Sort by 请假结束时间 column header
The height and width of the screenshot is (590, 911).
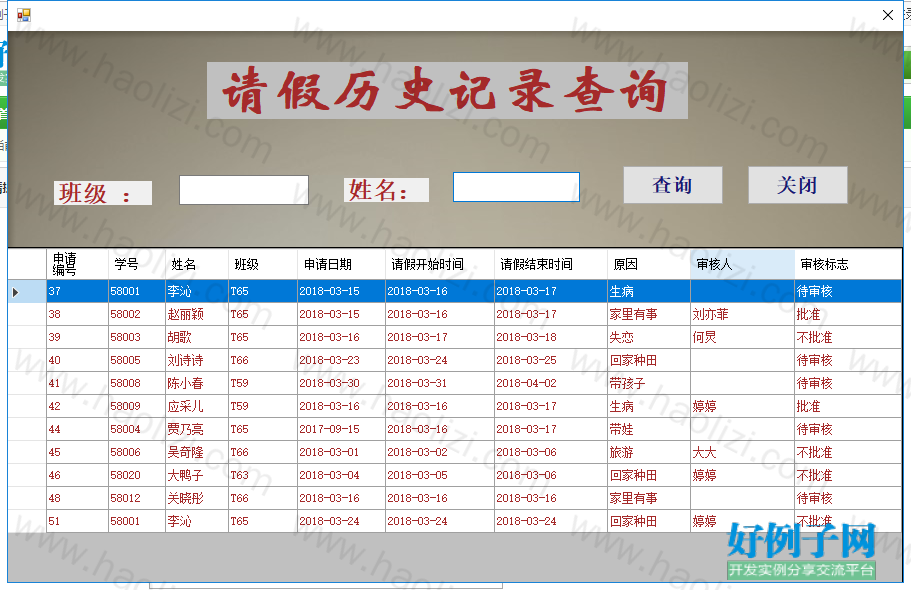(x=551, y=264)
